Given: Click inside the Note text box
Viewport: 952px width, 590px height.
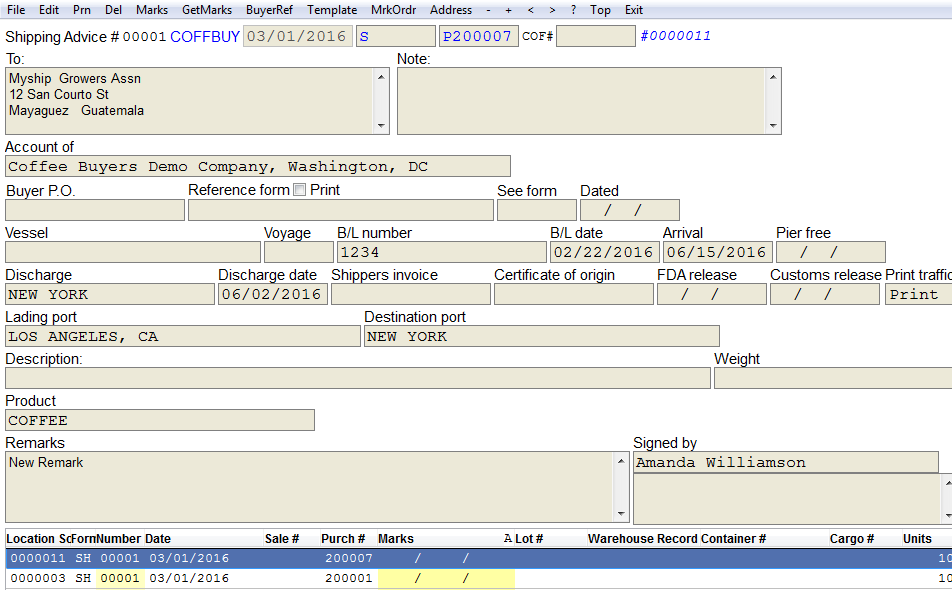Looking at the screenshot, I should (582, 101).
